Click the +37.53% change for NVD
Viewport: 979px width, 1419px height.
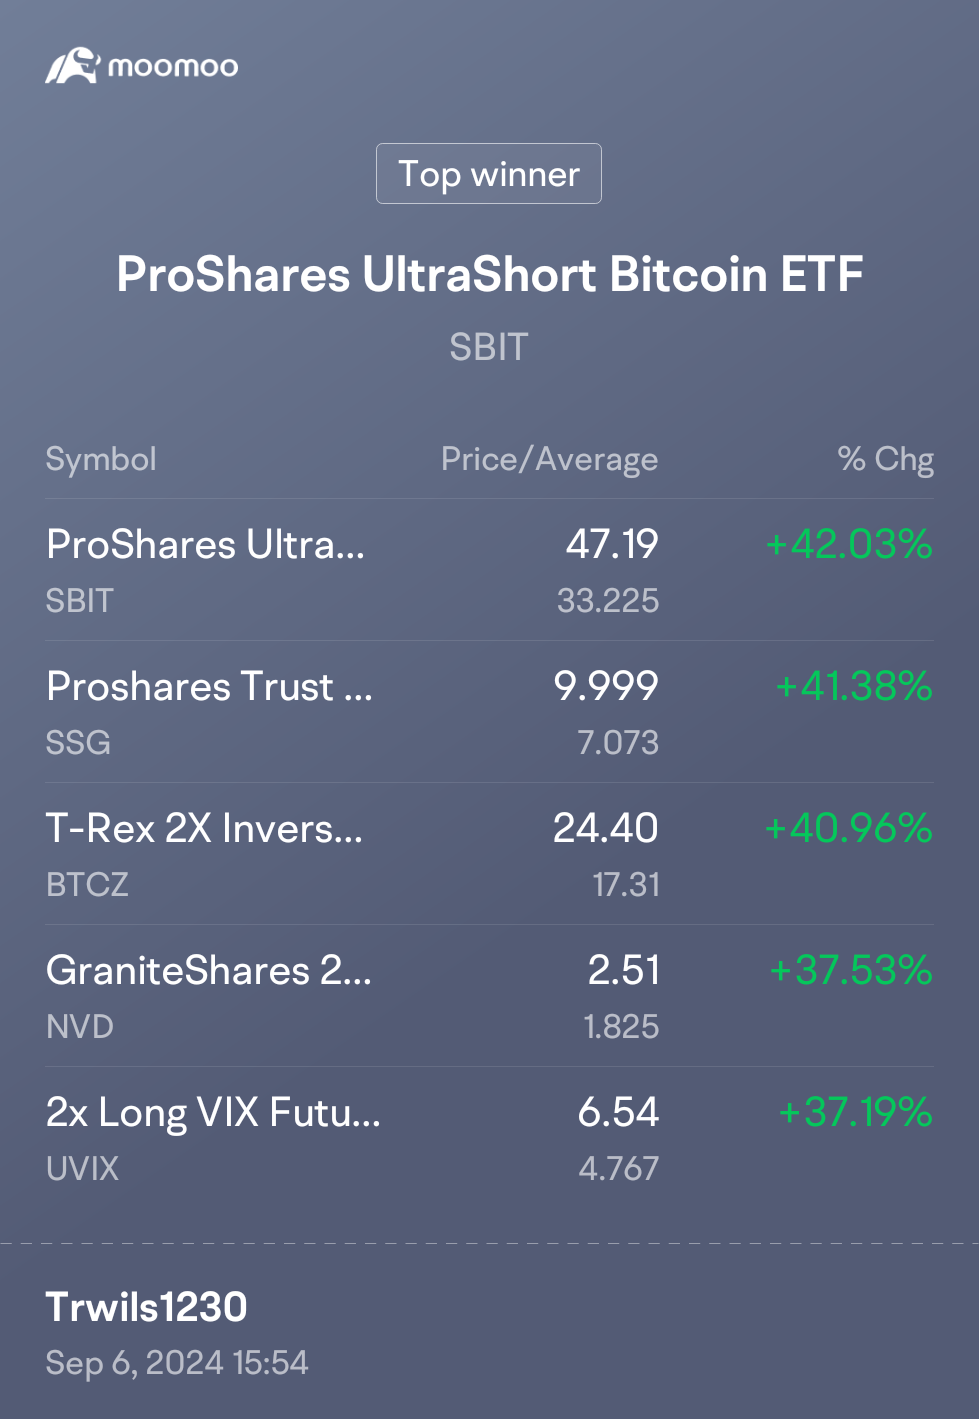point(851,970)
